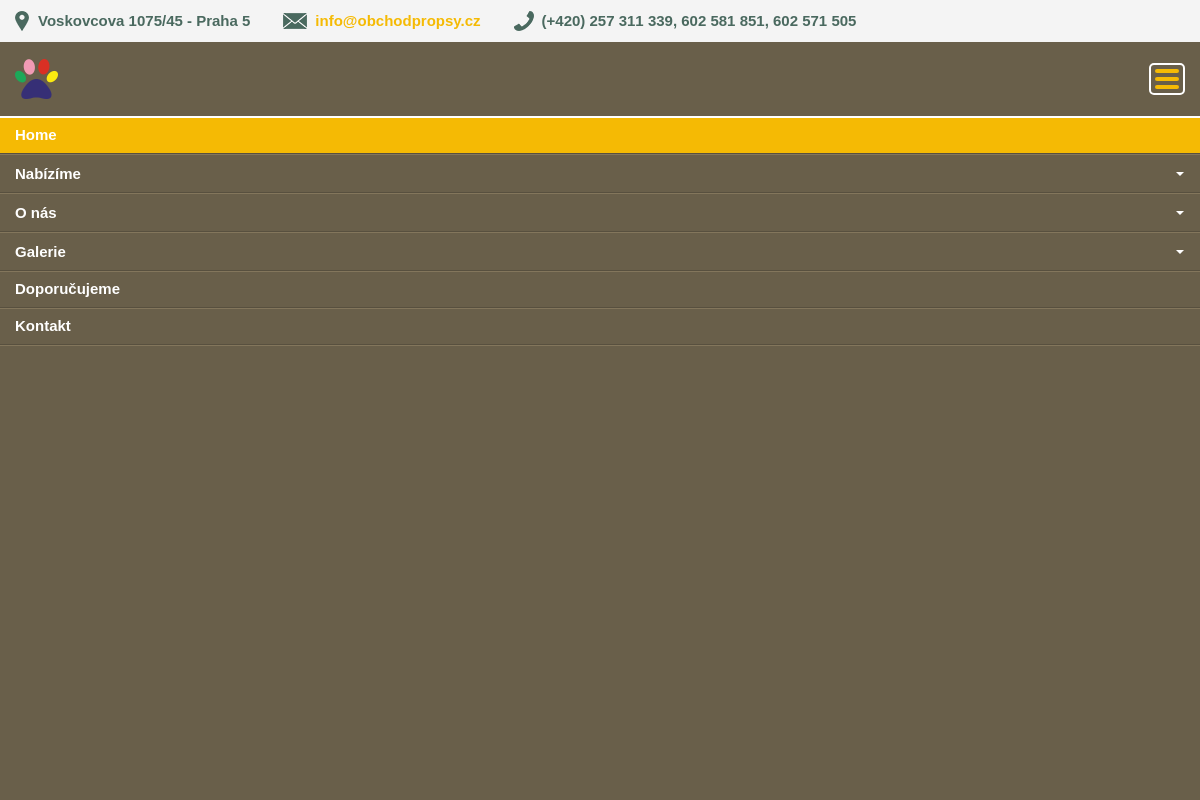Open the Doporučujeme page
Screen dimensions: 1200x800
tap(67, 289)
